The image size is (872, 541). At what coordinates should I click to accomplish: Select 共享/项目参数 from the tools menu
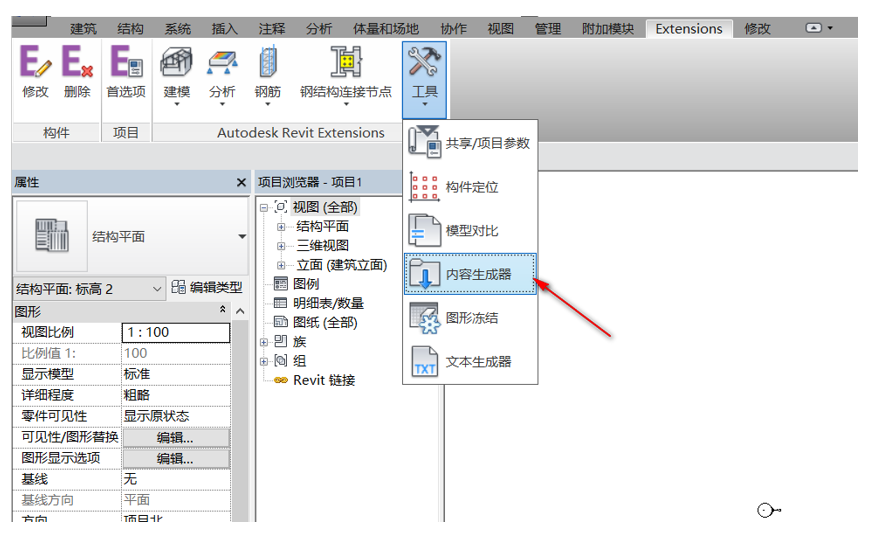click(471, 143)
